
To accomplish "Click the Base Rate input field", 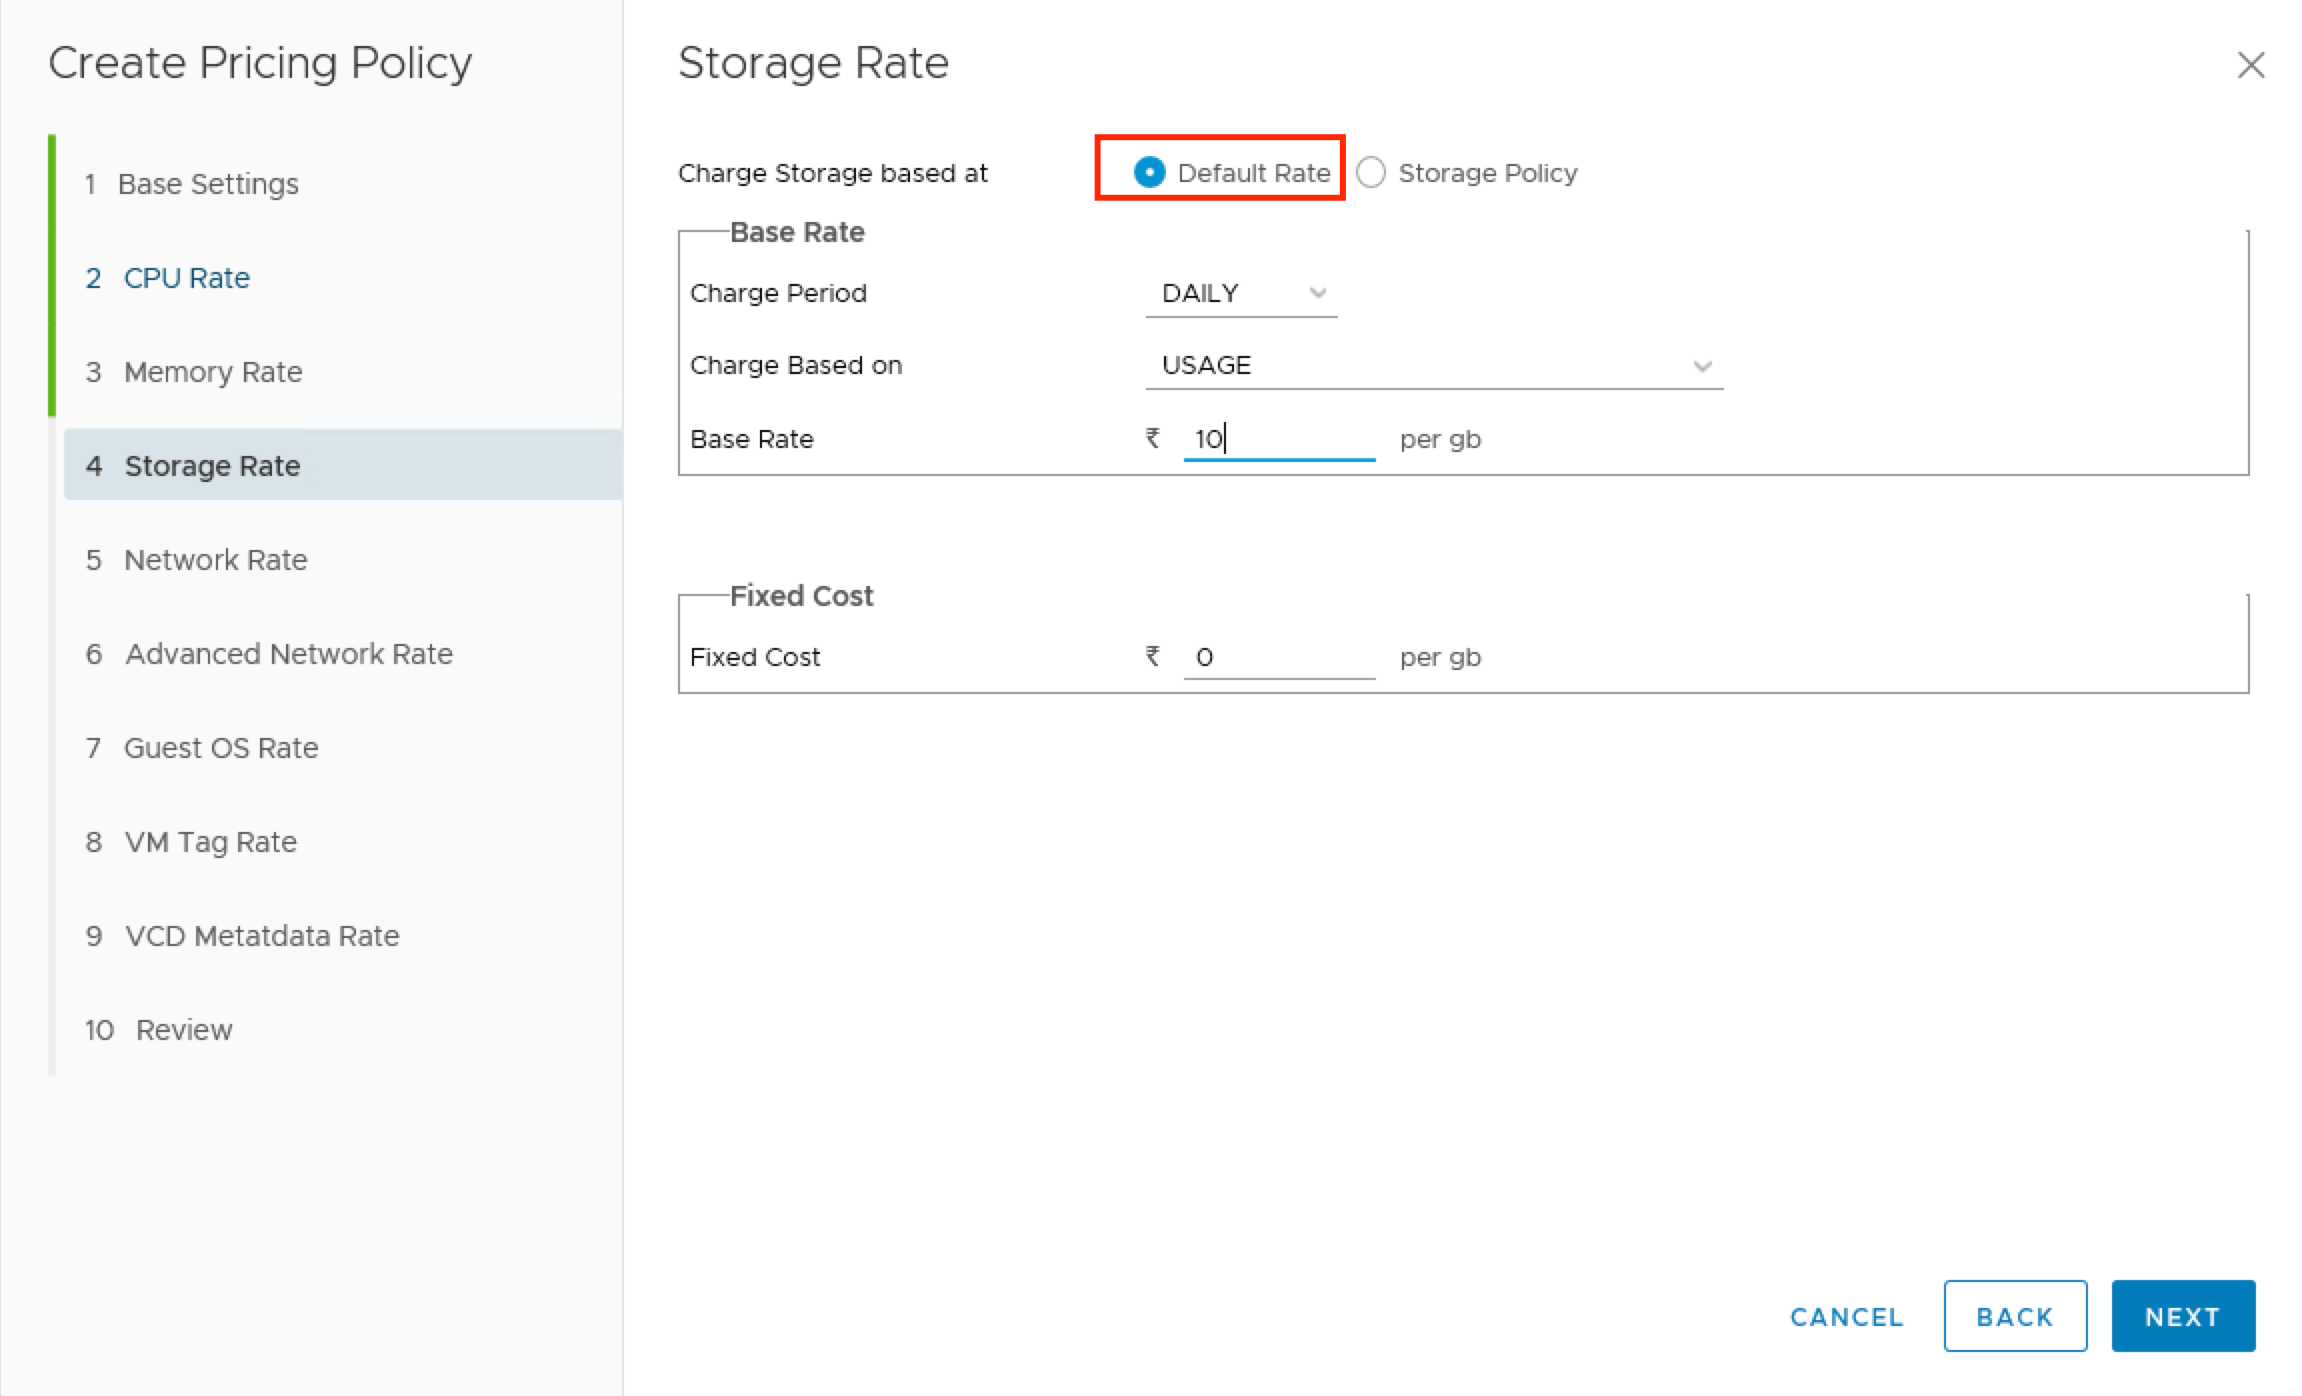I will 1277,438.
